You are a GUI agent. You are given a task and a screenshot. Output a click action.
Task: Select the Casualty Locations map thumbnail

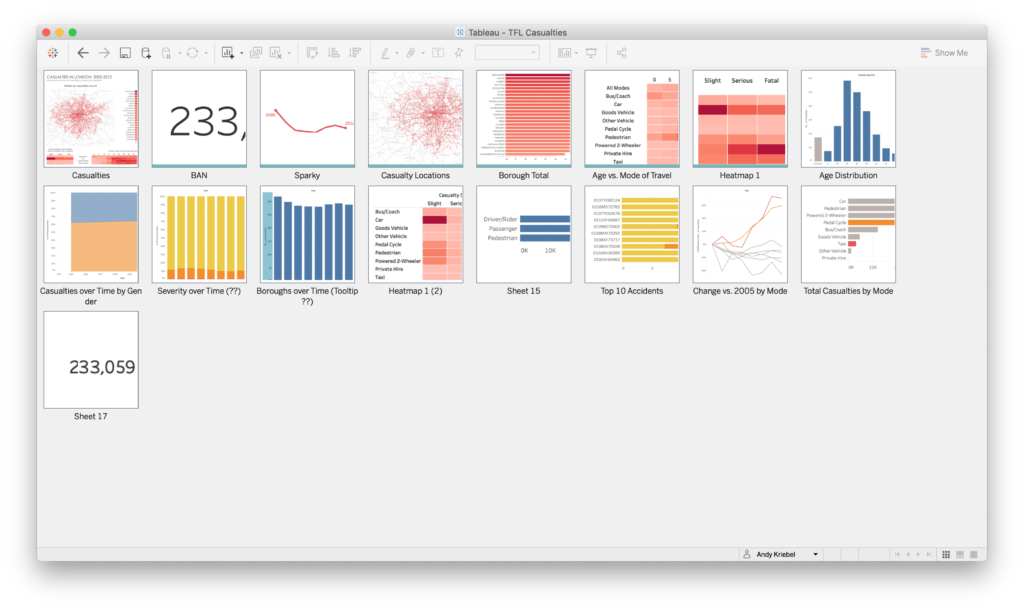[415, 119]
